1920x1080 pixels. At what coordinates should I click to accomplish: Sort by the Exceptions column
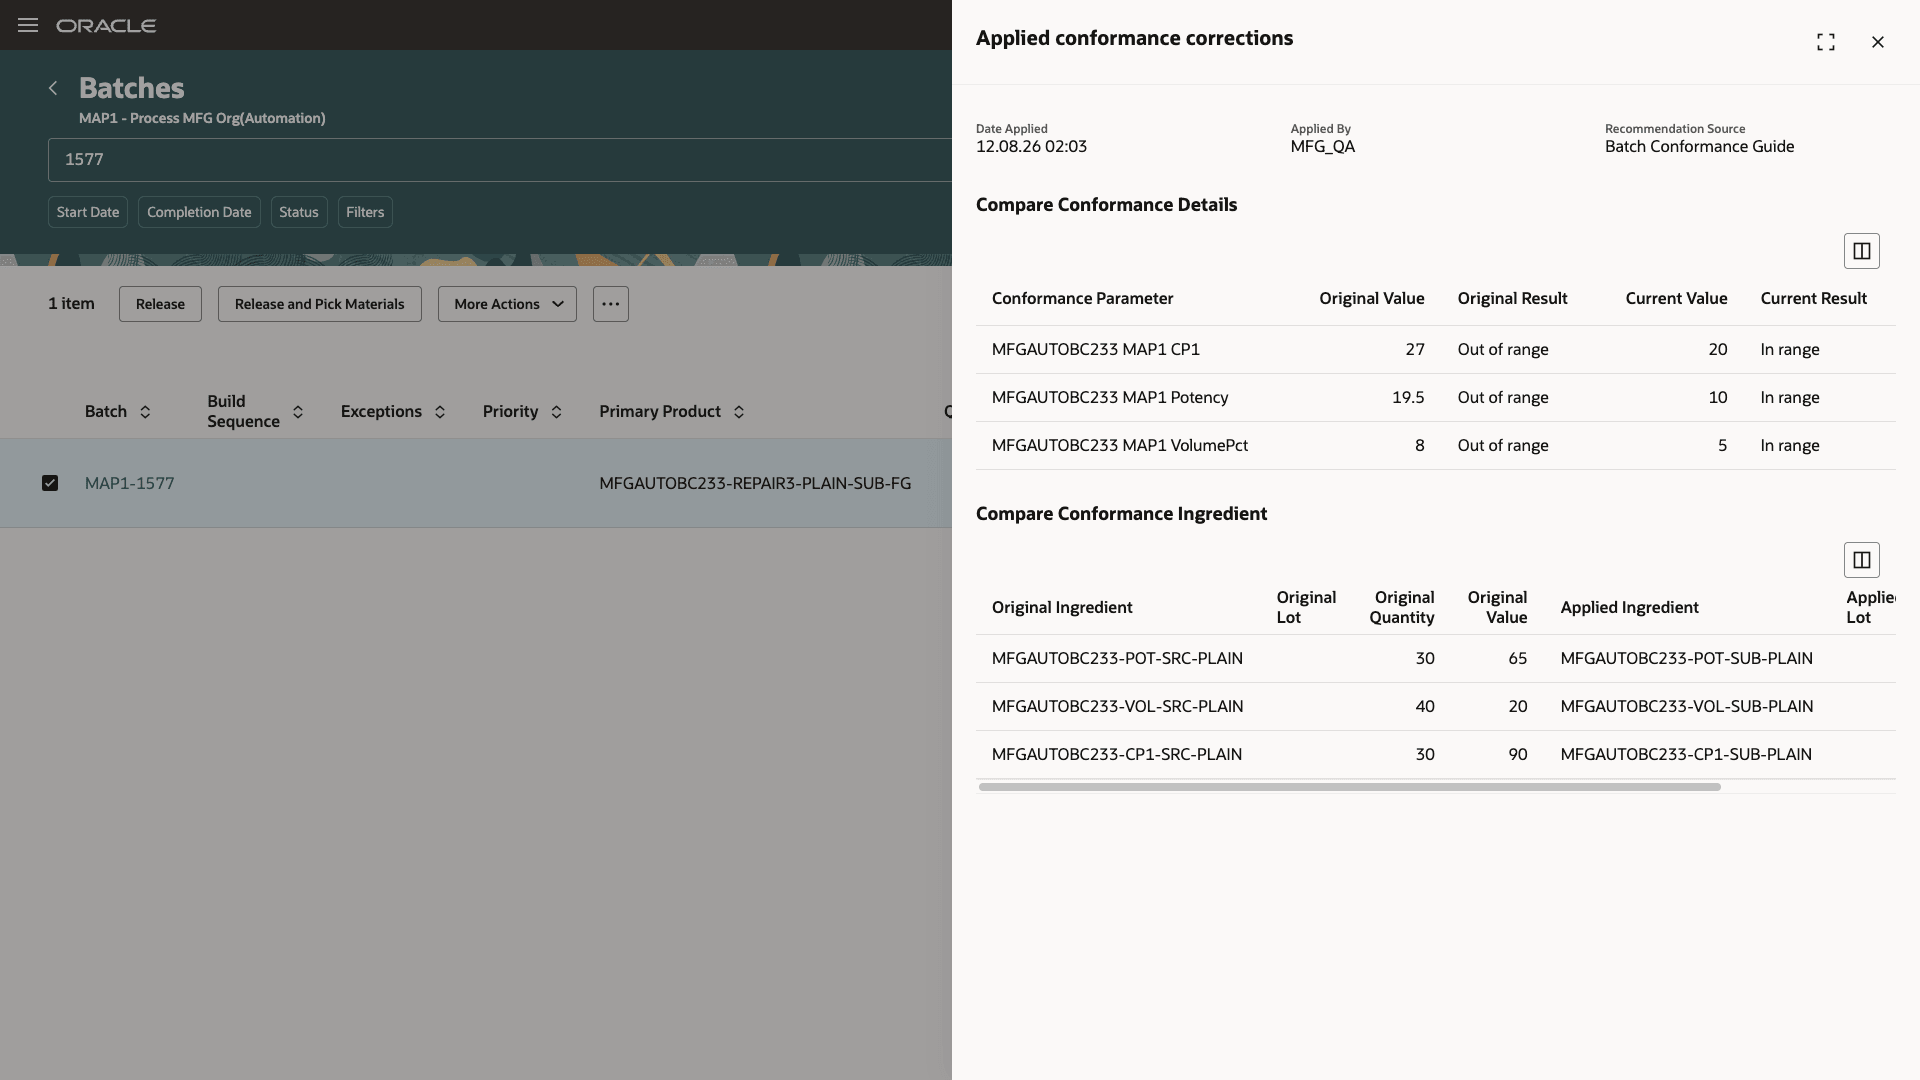click(x=440, y=412)
